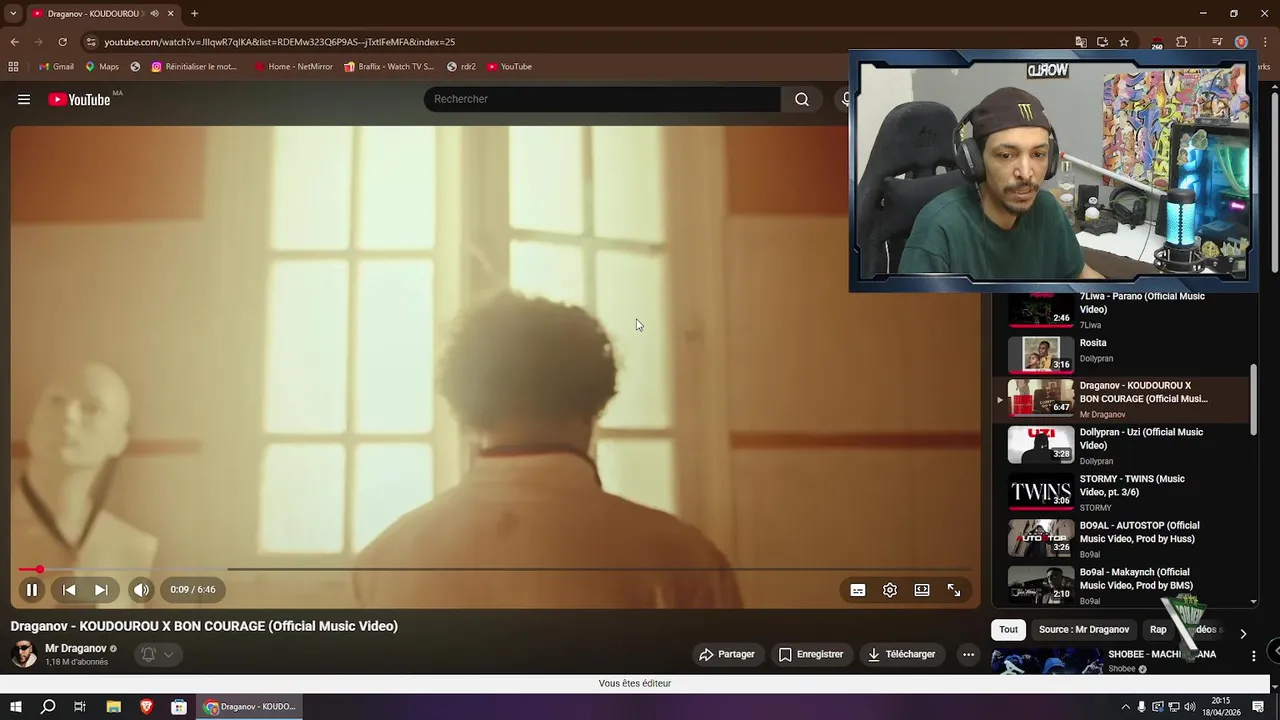This screenshot has height=720, width=1280.
Task: Toggle subtitles in the player
Action: (858, 590)
